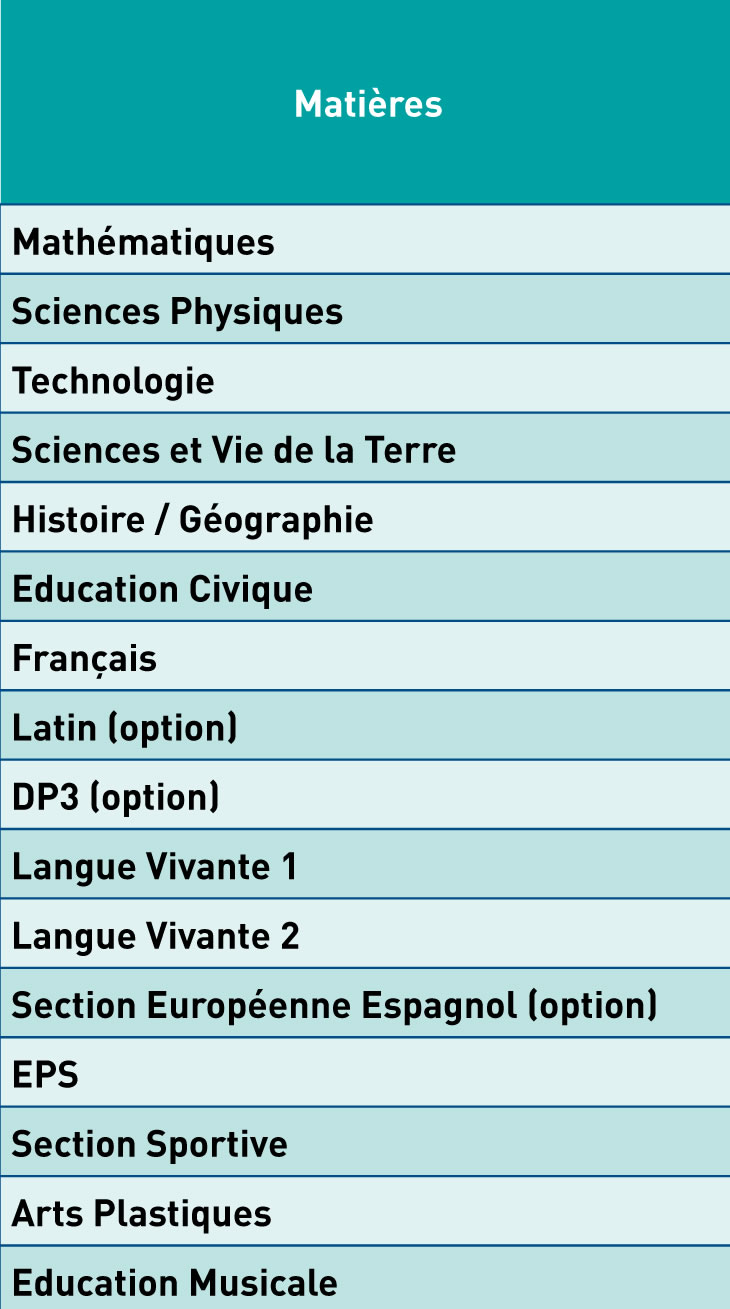Screen dimensions: 730x1309
Task: Select Histoire / Géographie row
Action: [x=365, y=517]
